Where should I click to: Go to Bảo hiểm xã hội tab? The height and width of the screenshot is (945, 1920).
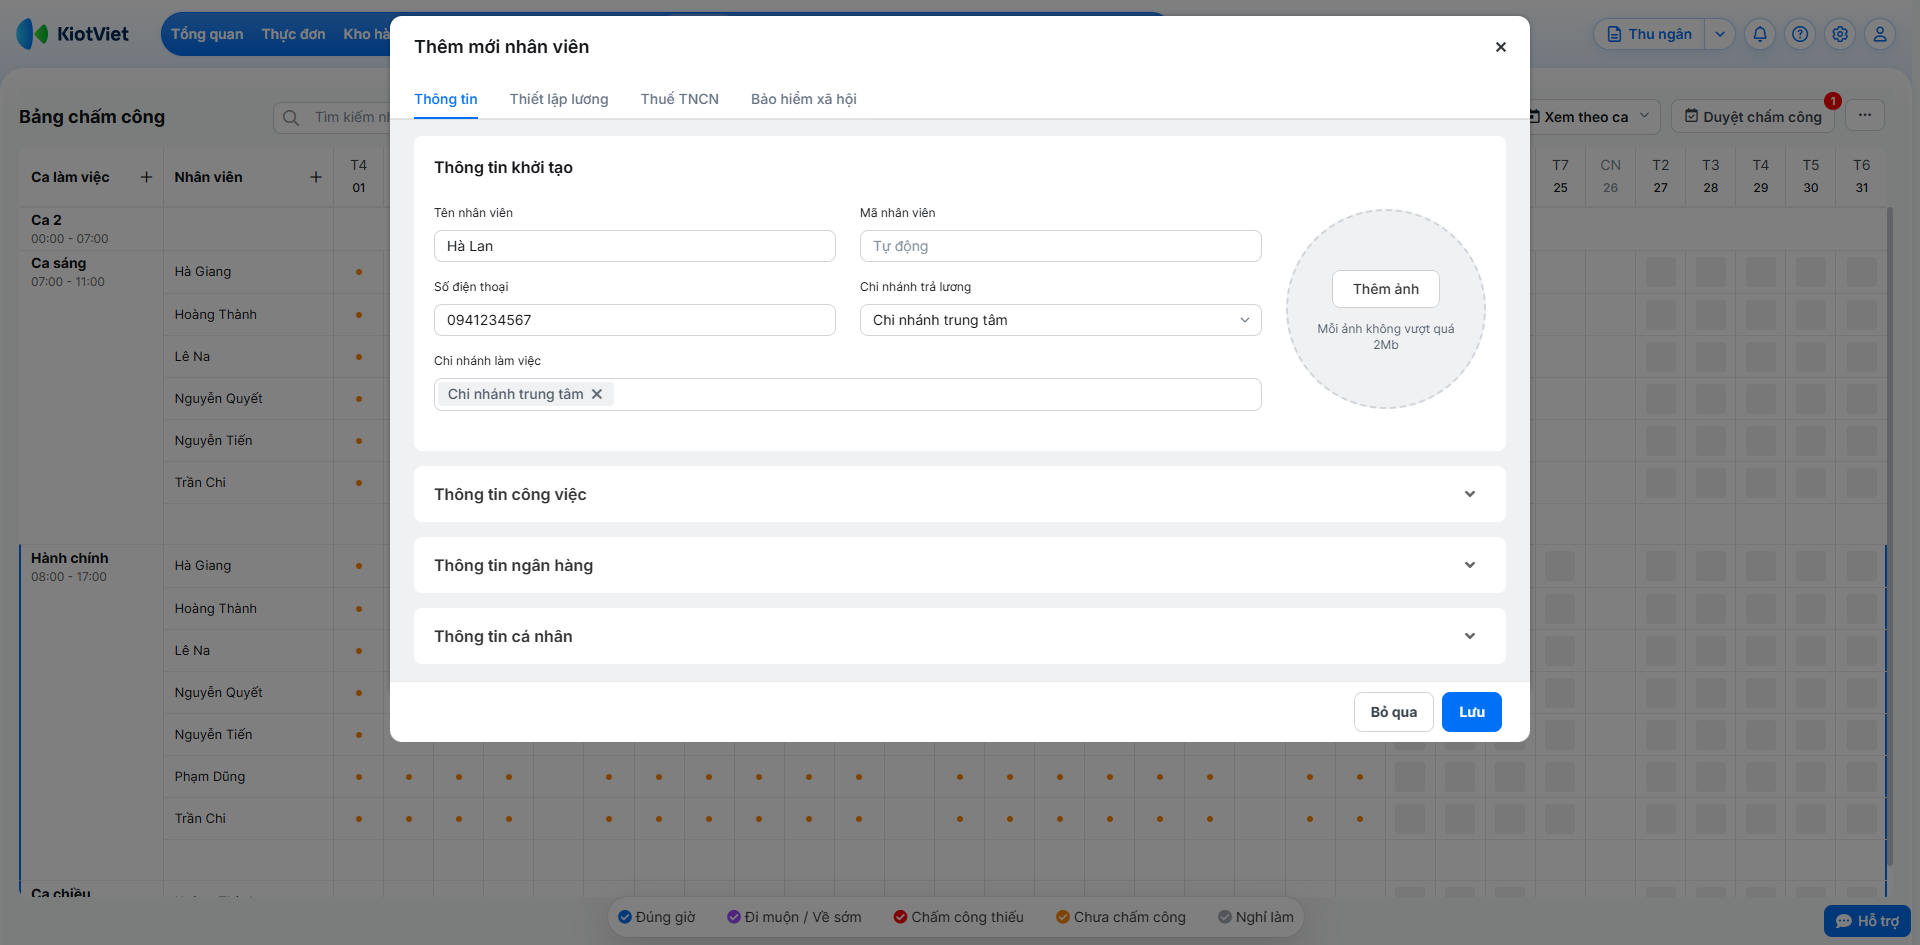[x=804, y=99]
